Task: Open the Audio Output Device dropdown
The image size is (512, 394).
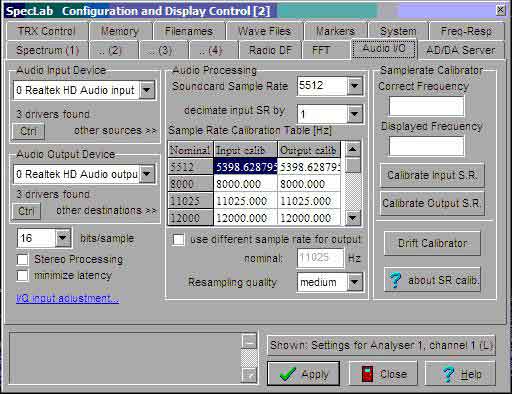Action: pyautogui.click(x=147, y=174)
